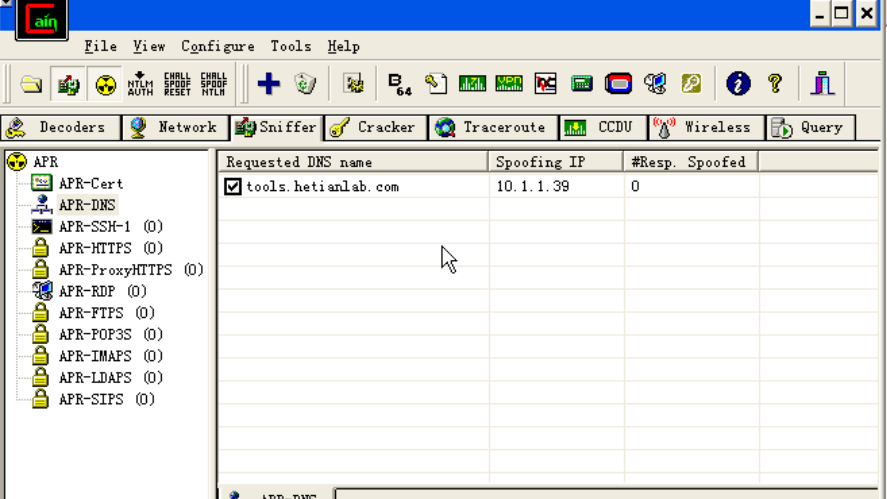The height and width of the screenshot is (499, 887).
Task: Click the CHALL SPOOF NTLM icon
Action: click(214, 84)
